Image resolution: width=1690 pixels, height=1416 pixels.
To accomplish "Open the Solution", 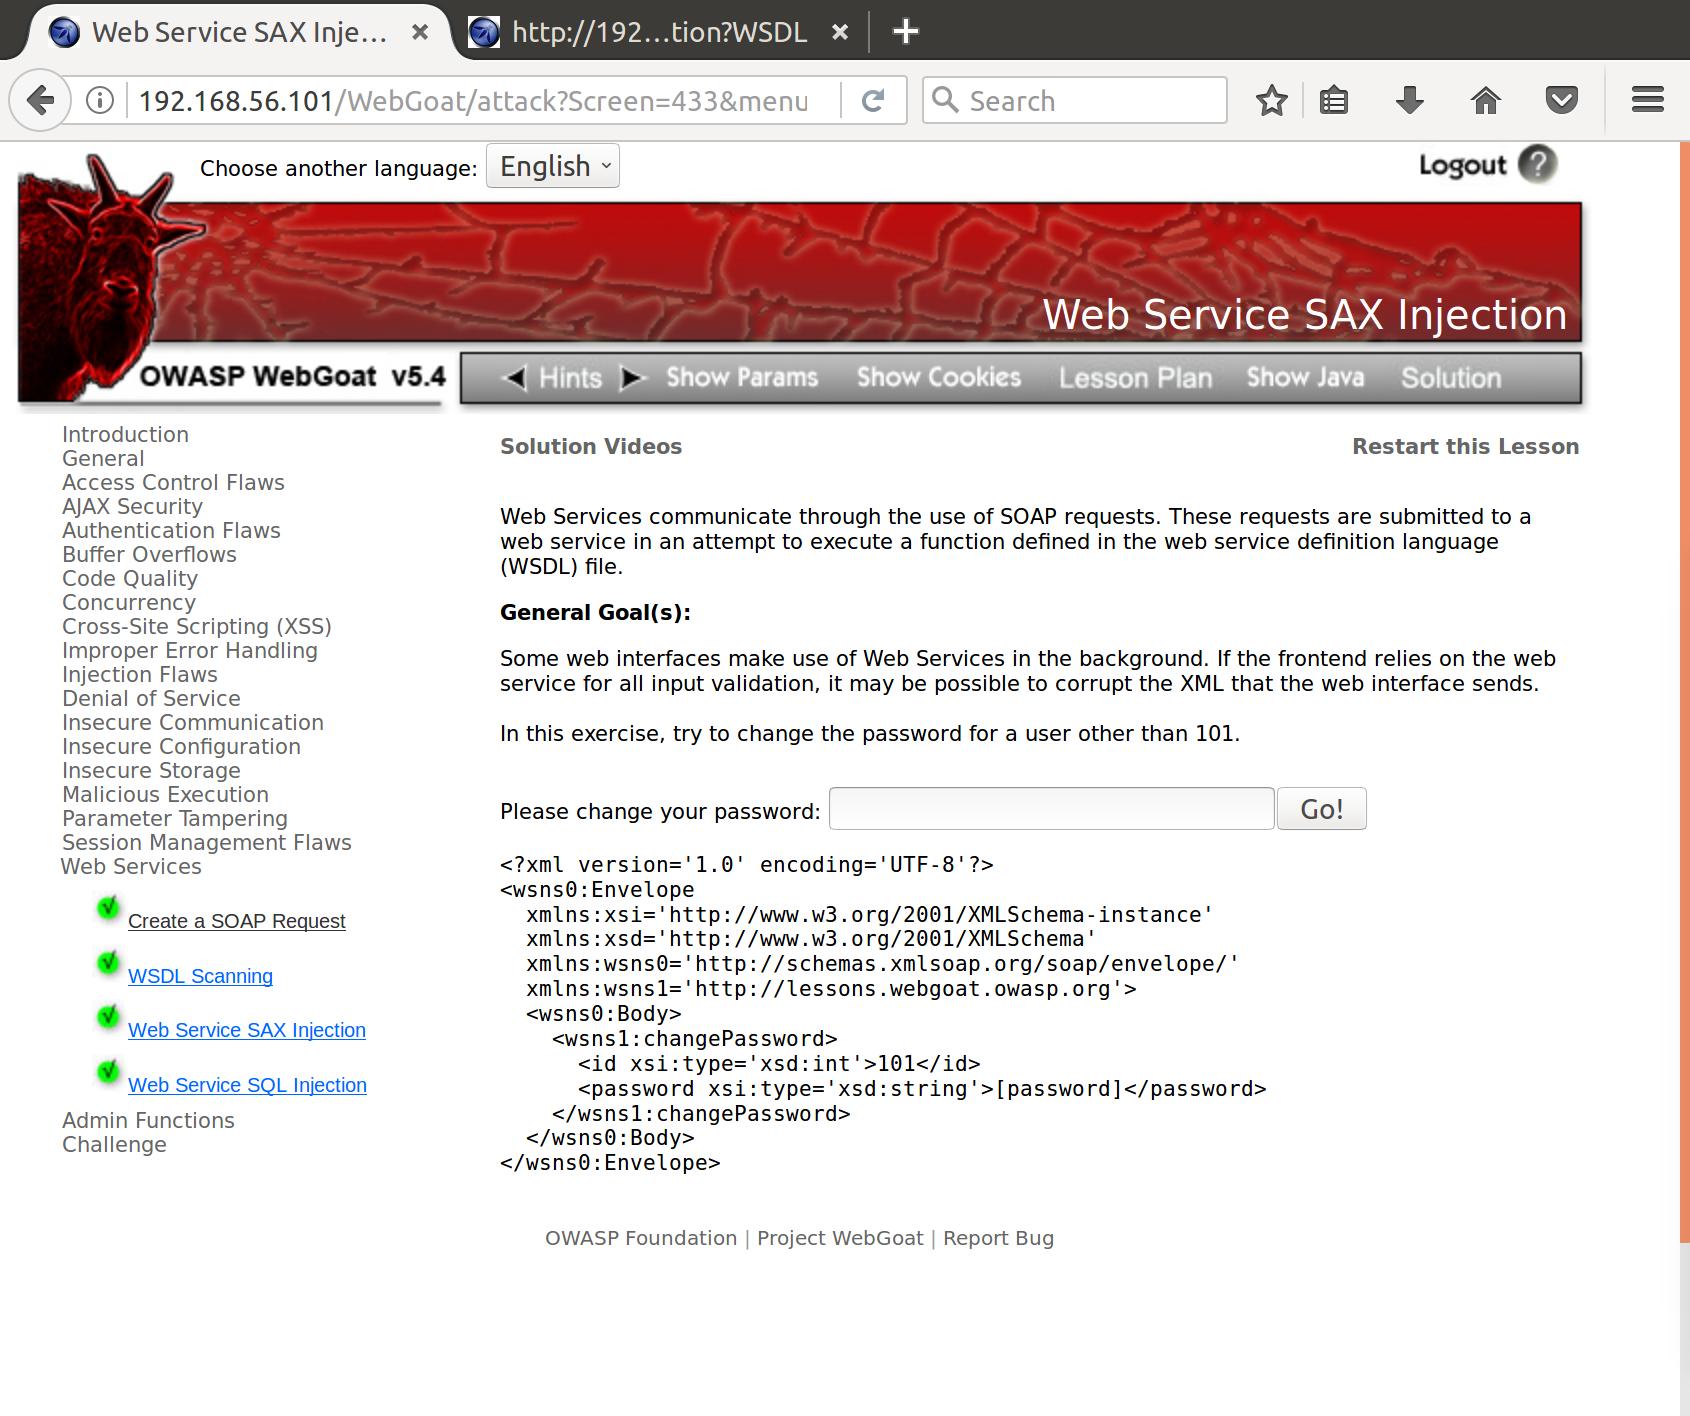I will [1451, 378].
